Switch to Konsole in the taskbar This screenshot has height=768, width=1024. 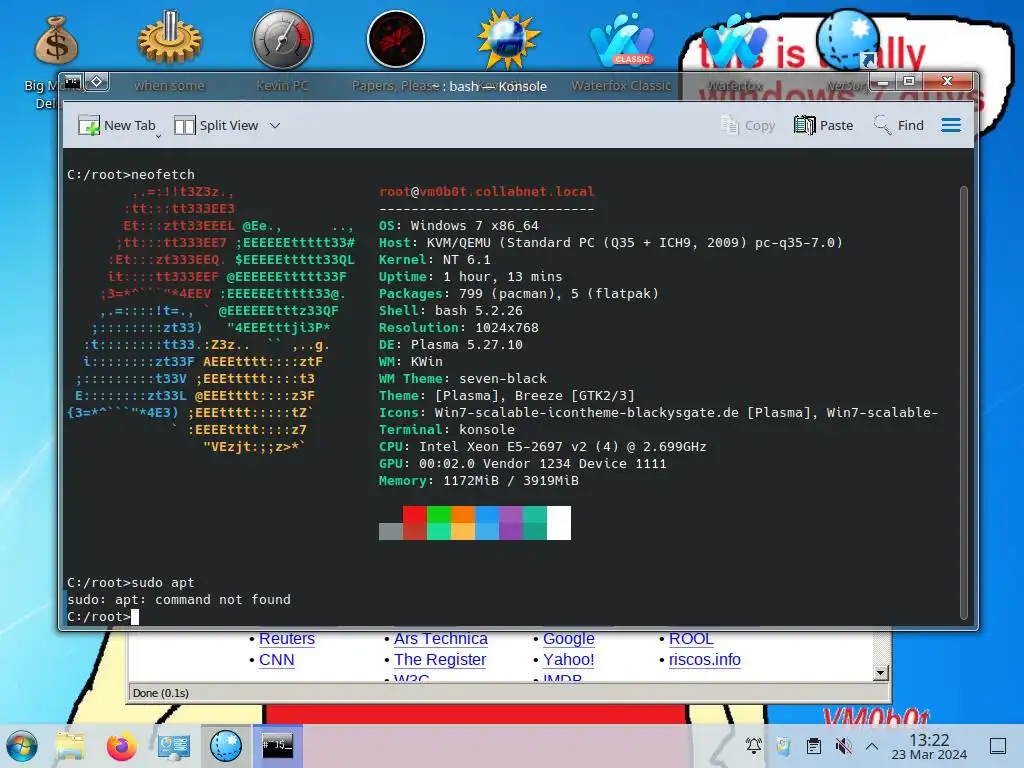(x=278, y=746)
